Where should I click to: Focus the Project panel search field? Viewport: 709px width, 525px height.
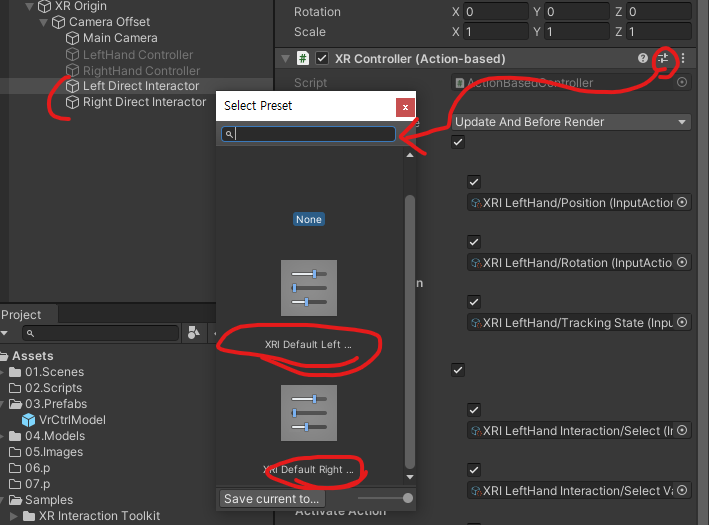point(100,333)
